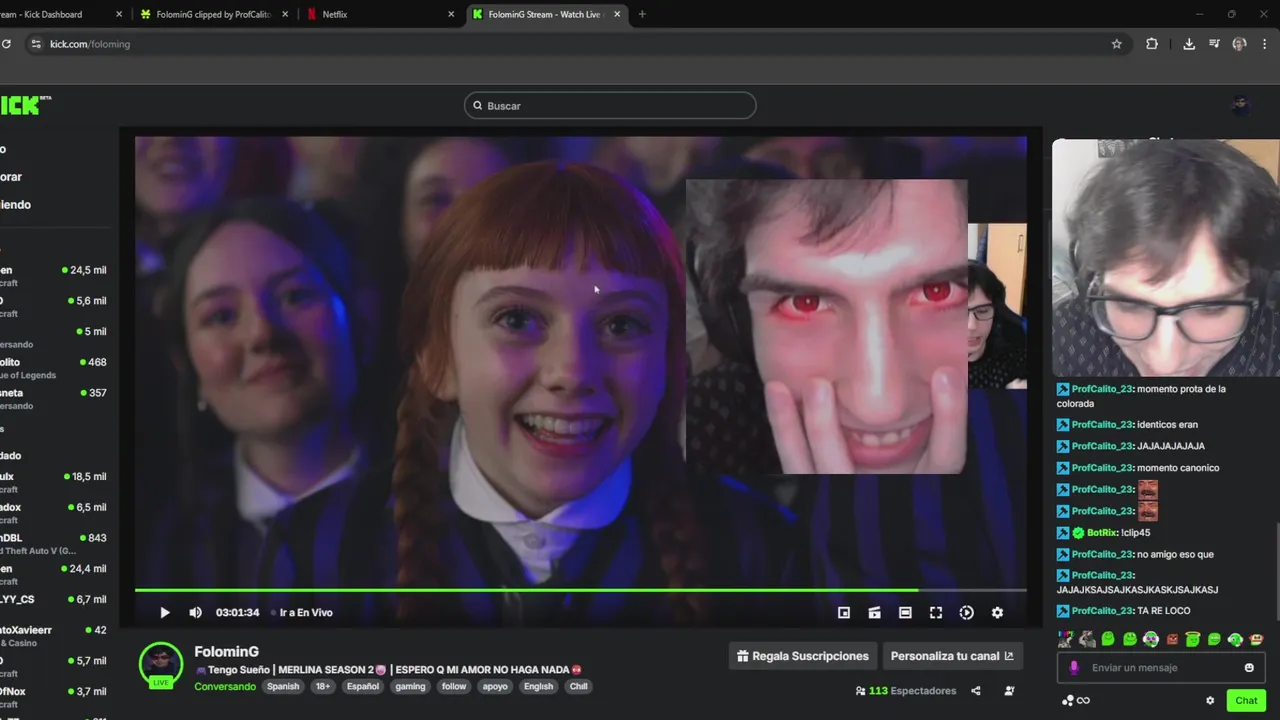Open chat settings gear icon
This screenshot has height=720, width=1280.
pos(1210,701)
